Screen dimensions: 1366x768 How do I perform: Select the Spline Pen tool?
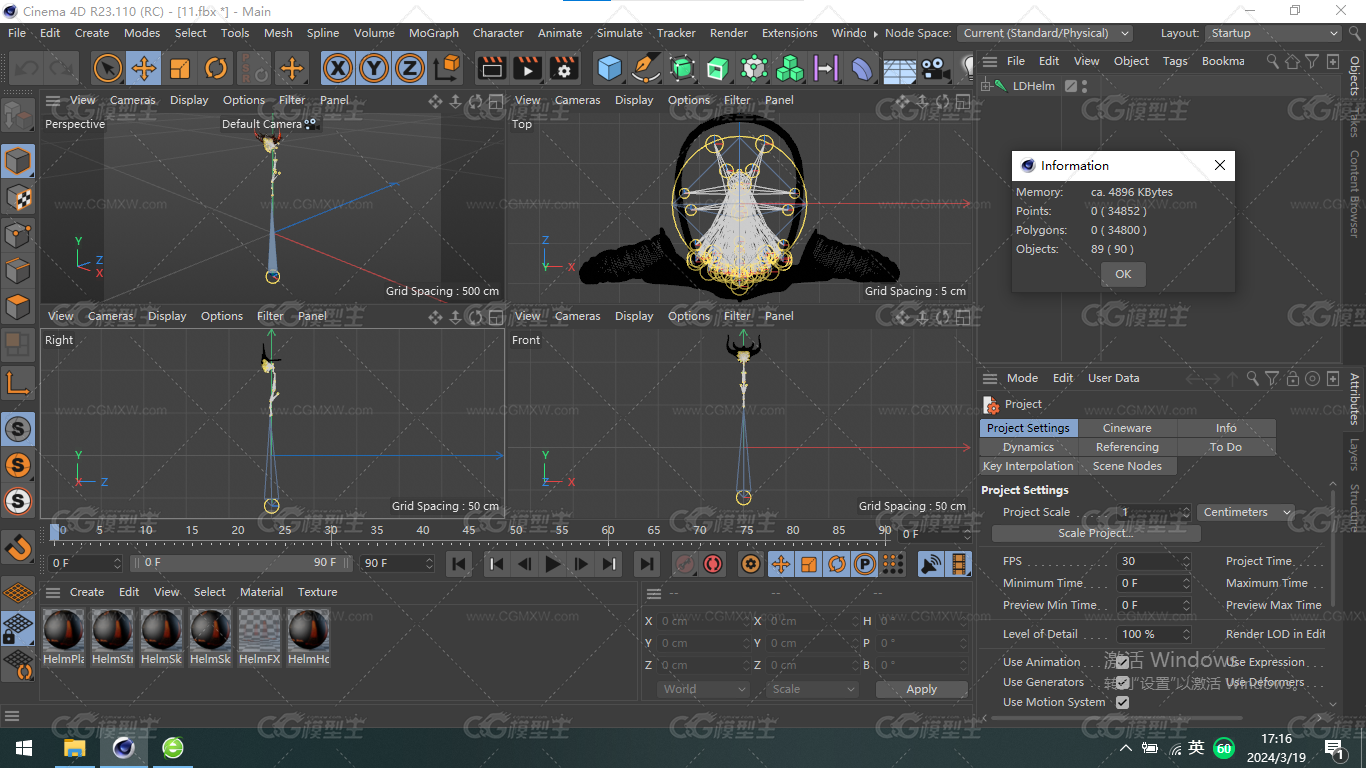646,68
